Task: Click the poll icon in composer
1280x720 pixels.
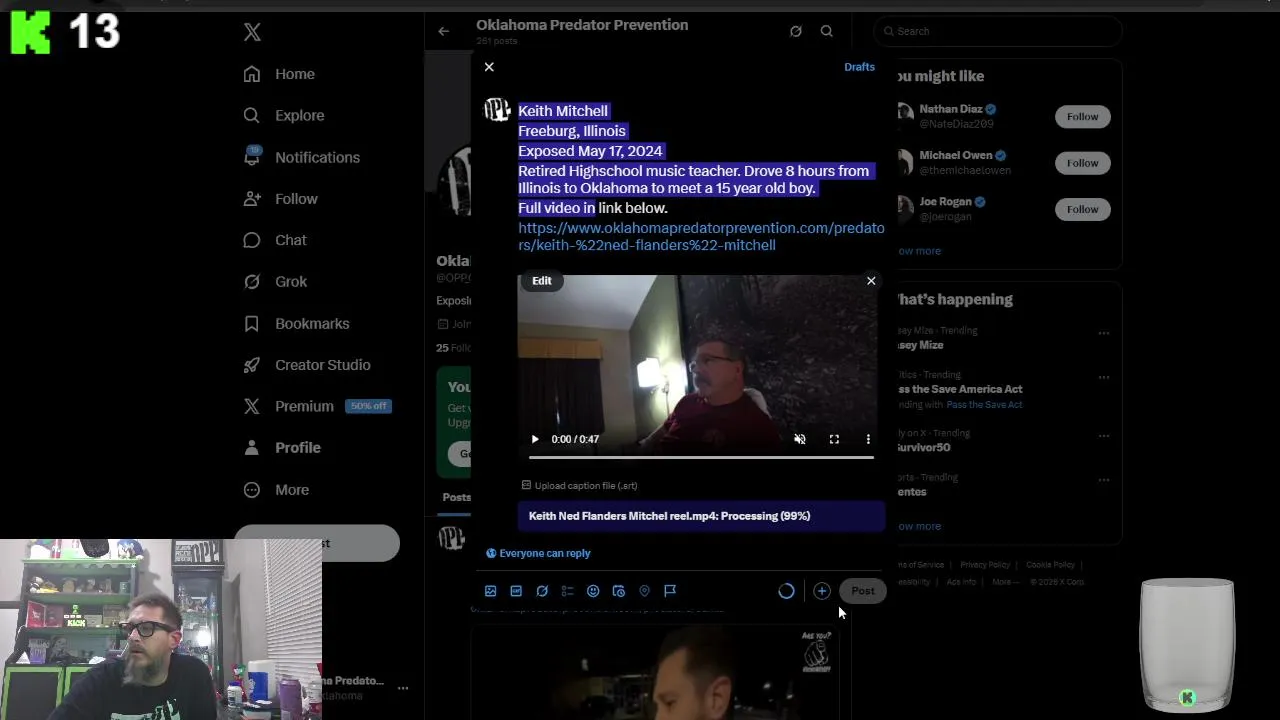Action: 567,591
